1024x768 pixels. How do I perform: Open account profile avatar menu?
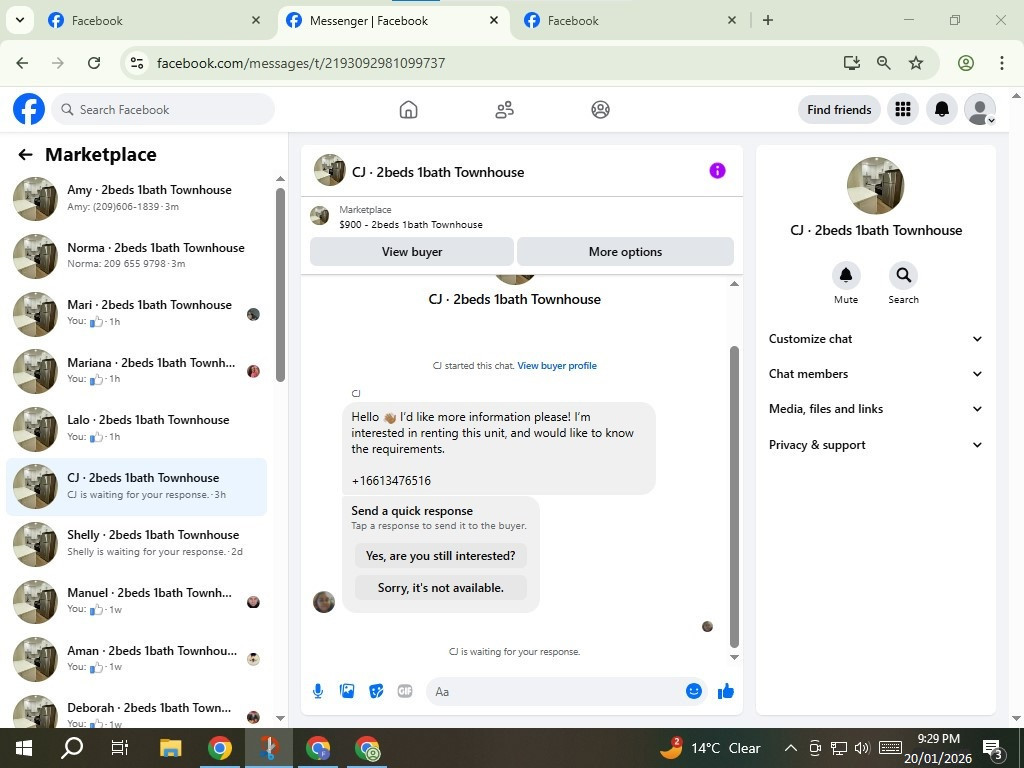coord(980,109)
